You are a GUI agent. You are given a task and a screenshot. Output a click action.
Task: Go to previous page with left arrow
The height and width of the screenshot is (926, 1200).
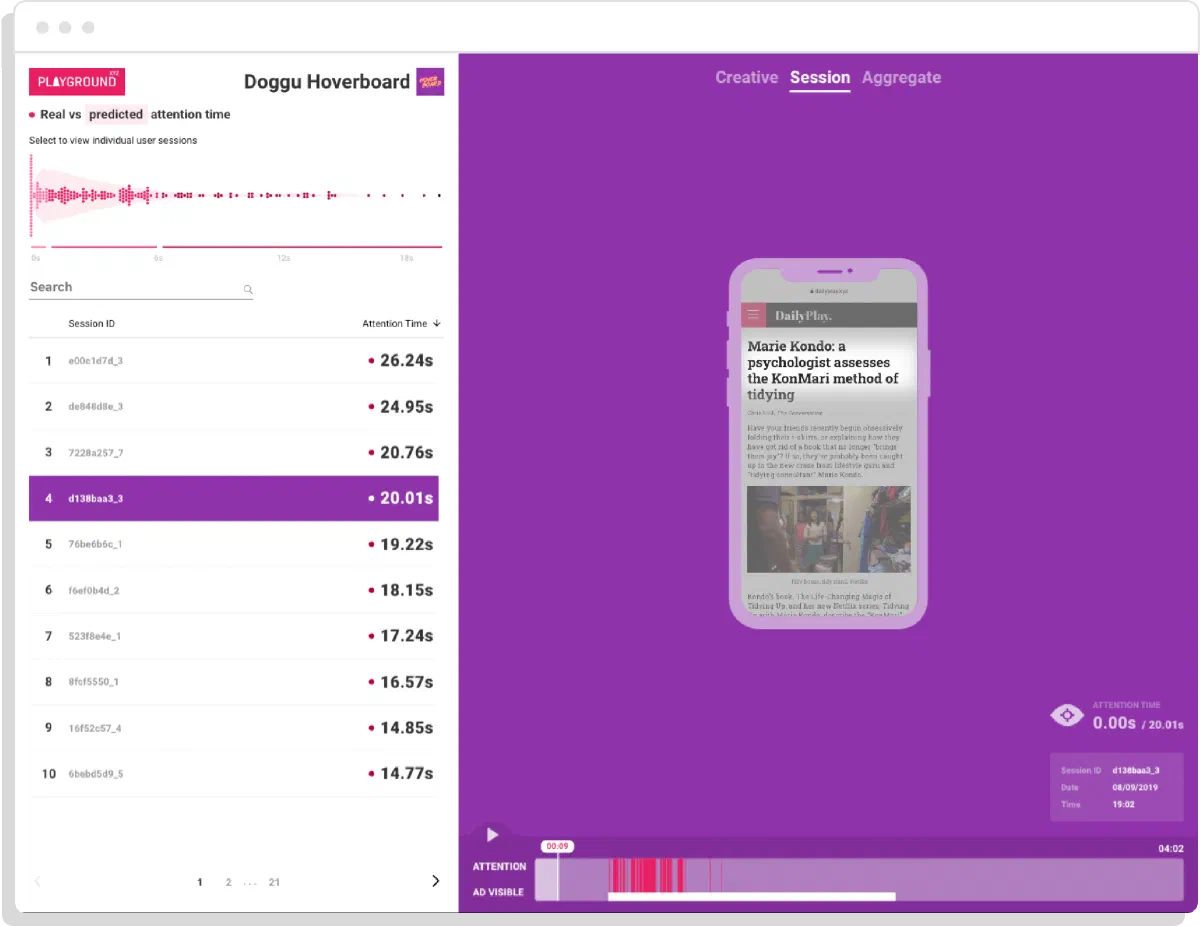click(38, 881)
